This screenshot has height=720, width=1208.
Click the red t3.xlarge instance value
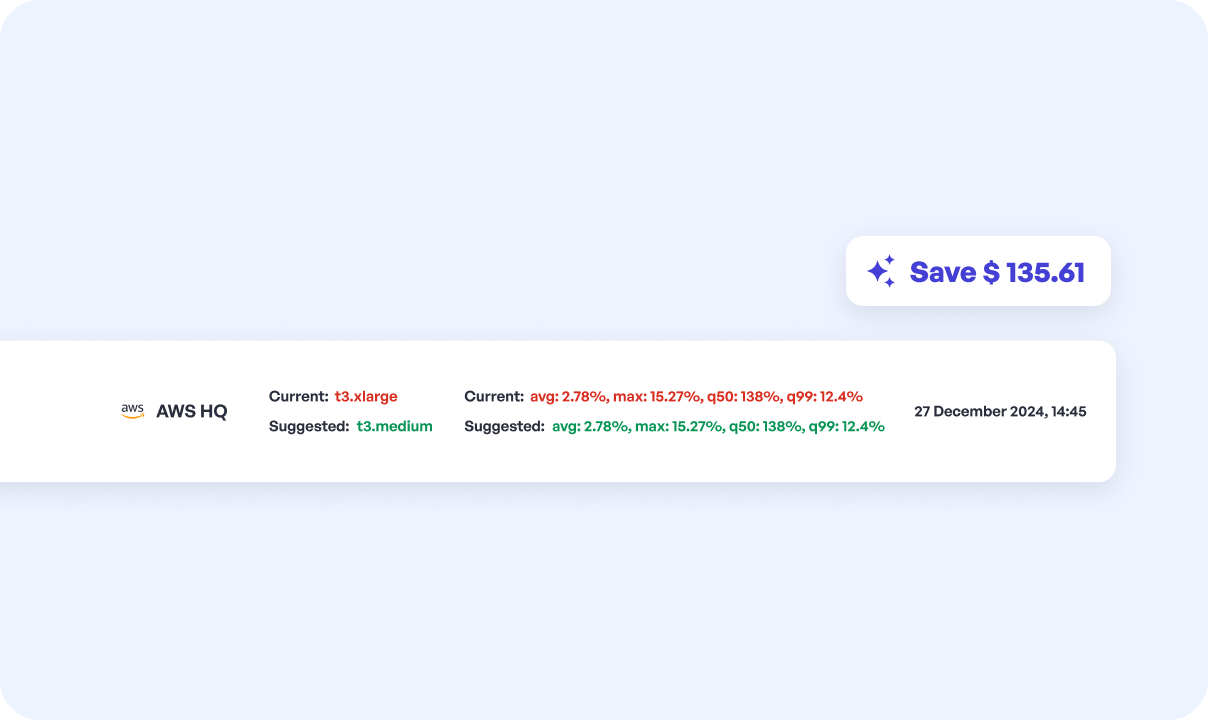(366, 396)
